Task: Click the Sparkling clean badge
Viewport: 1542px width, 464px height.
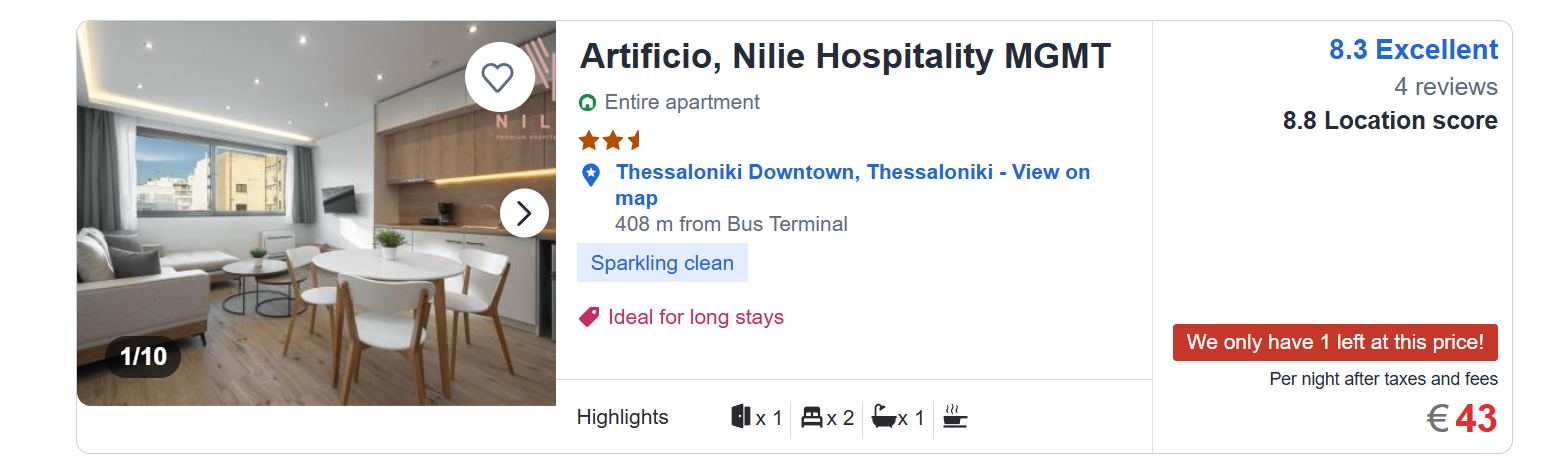Action: pyautogui.click(x=662, y=263)
